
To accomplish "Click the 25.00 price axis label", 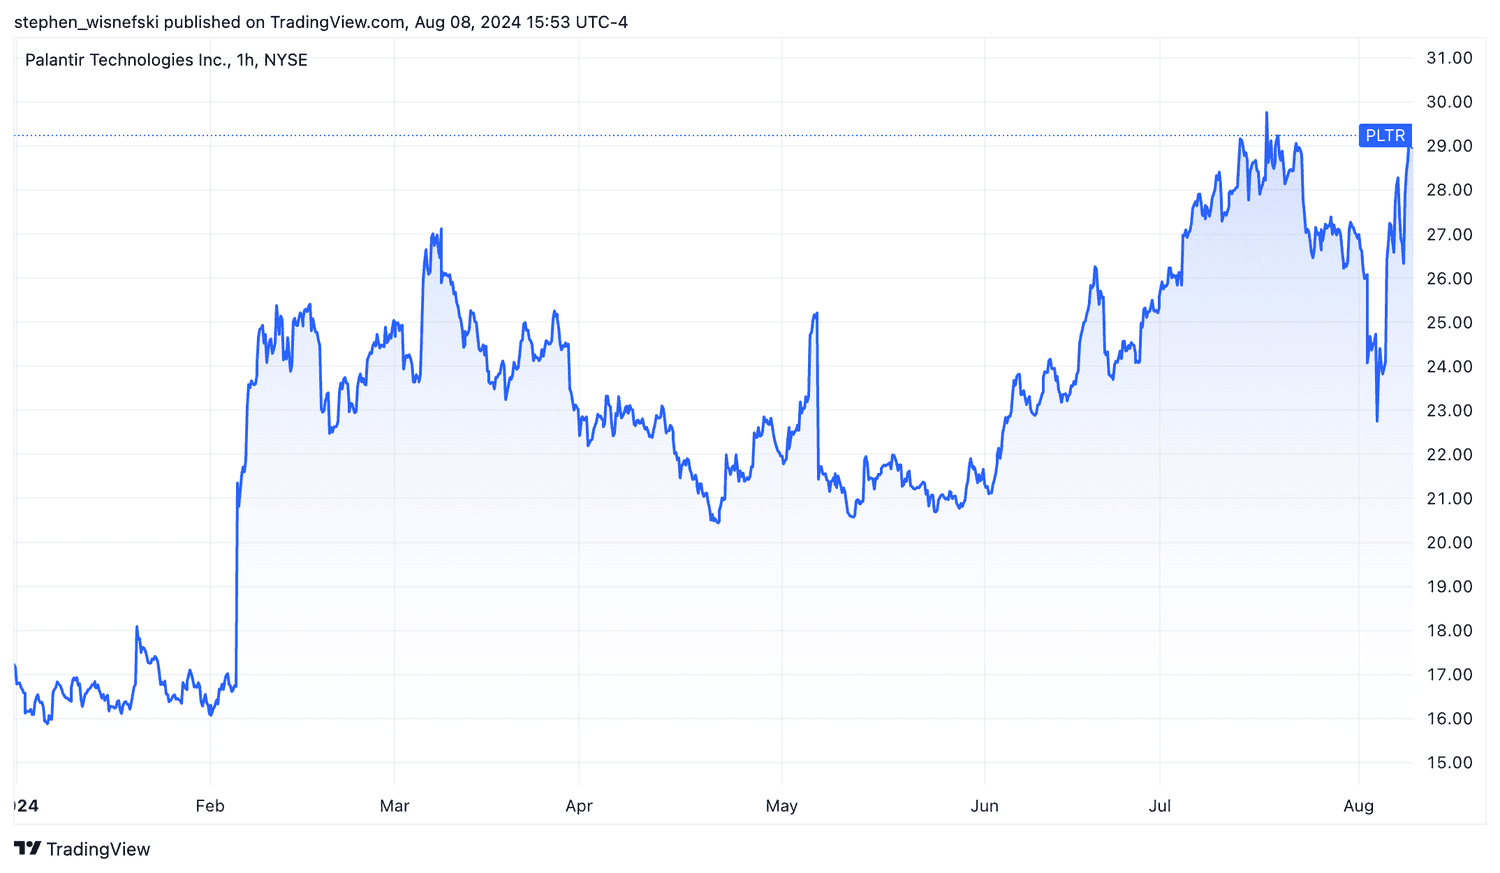I will [1449, 322].
